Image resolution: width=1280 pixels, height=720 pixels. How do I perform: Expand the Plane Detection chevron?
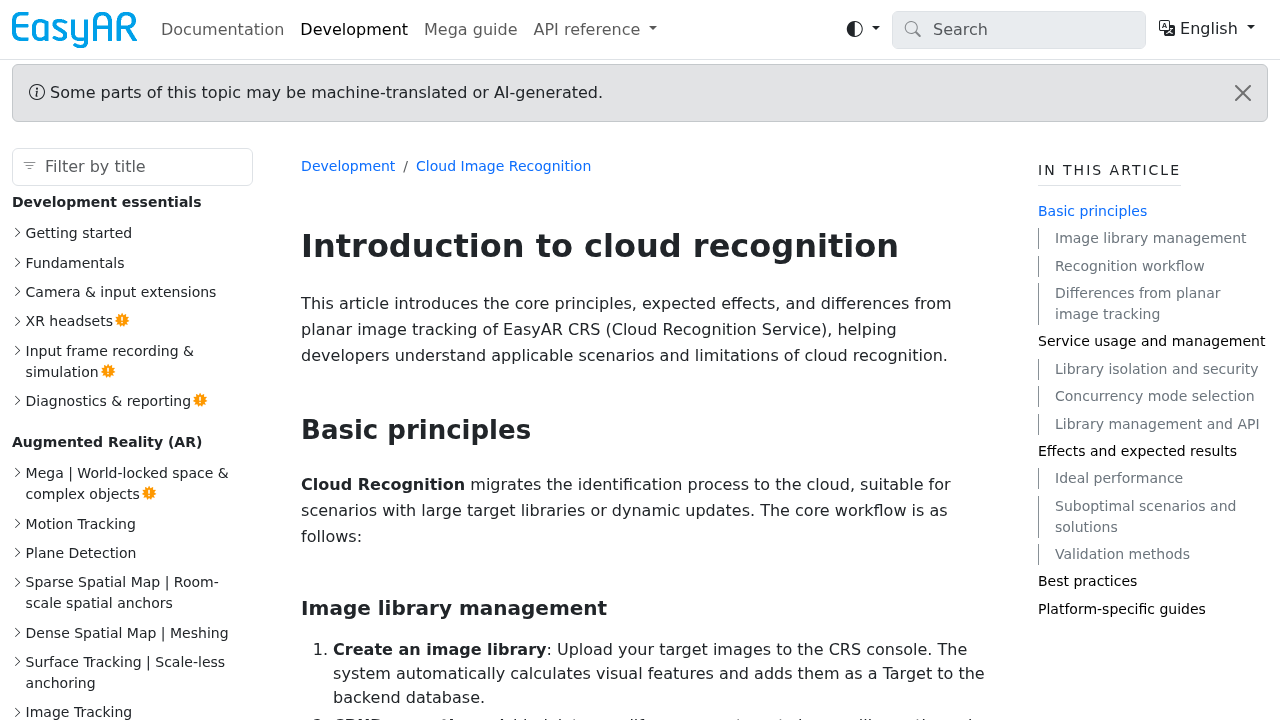(17, 553)
